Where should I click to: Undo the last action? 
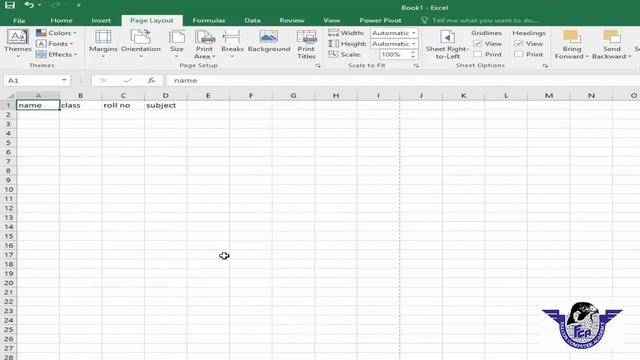click(29, 5)
